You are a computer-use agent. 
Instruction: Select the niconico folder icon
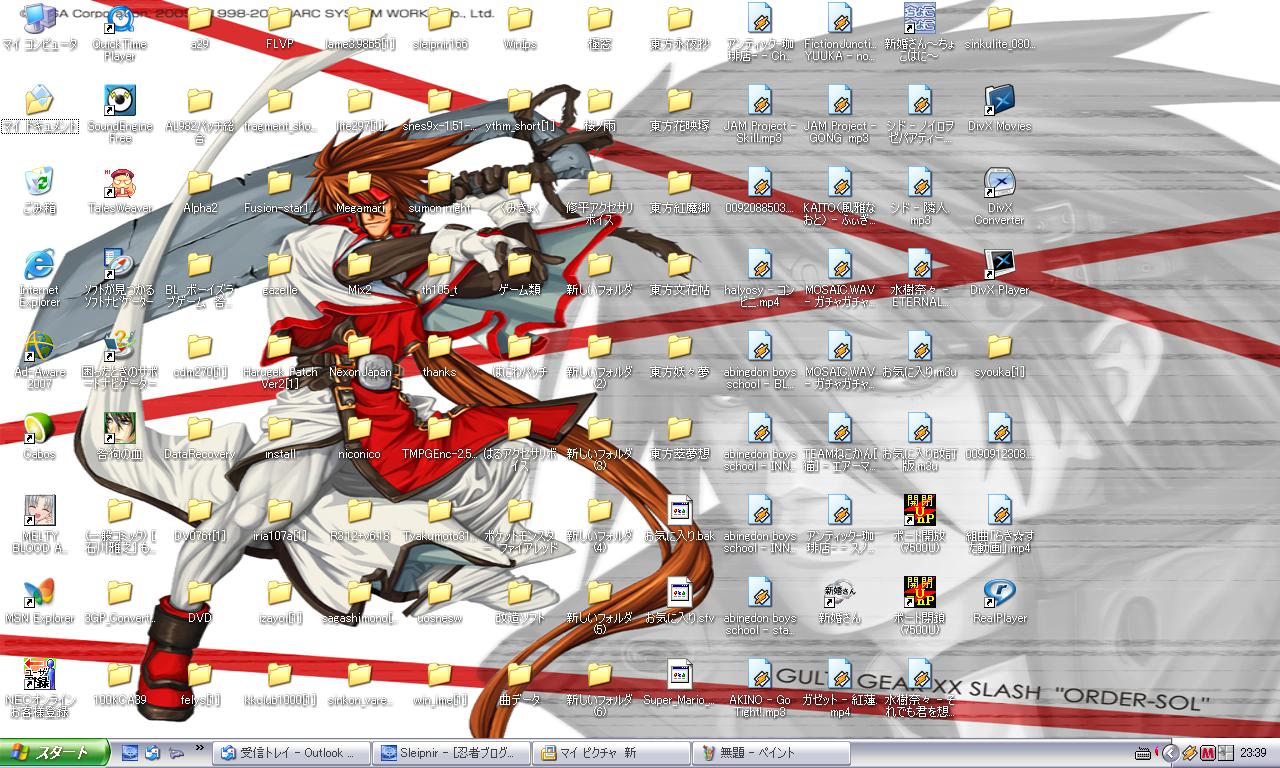[x=360, y=439]
